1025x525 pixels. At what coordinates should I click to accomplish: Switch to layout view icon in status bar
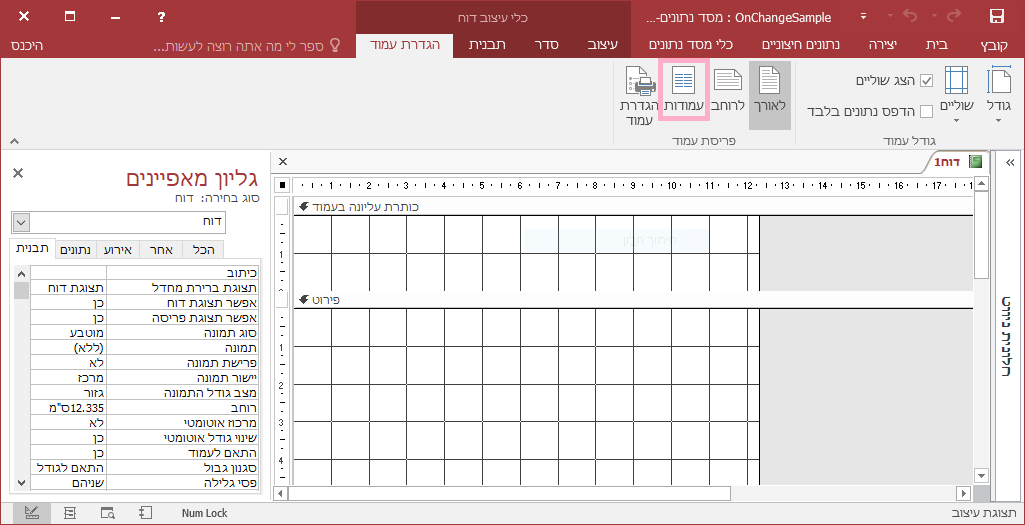click(x=70, y=513)
